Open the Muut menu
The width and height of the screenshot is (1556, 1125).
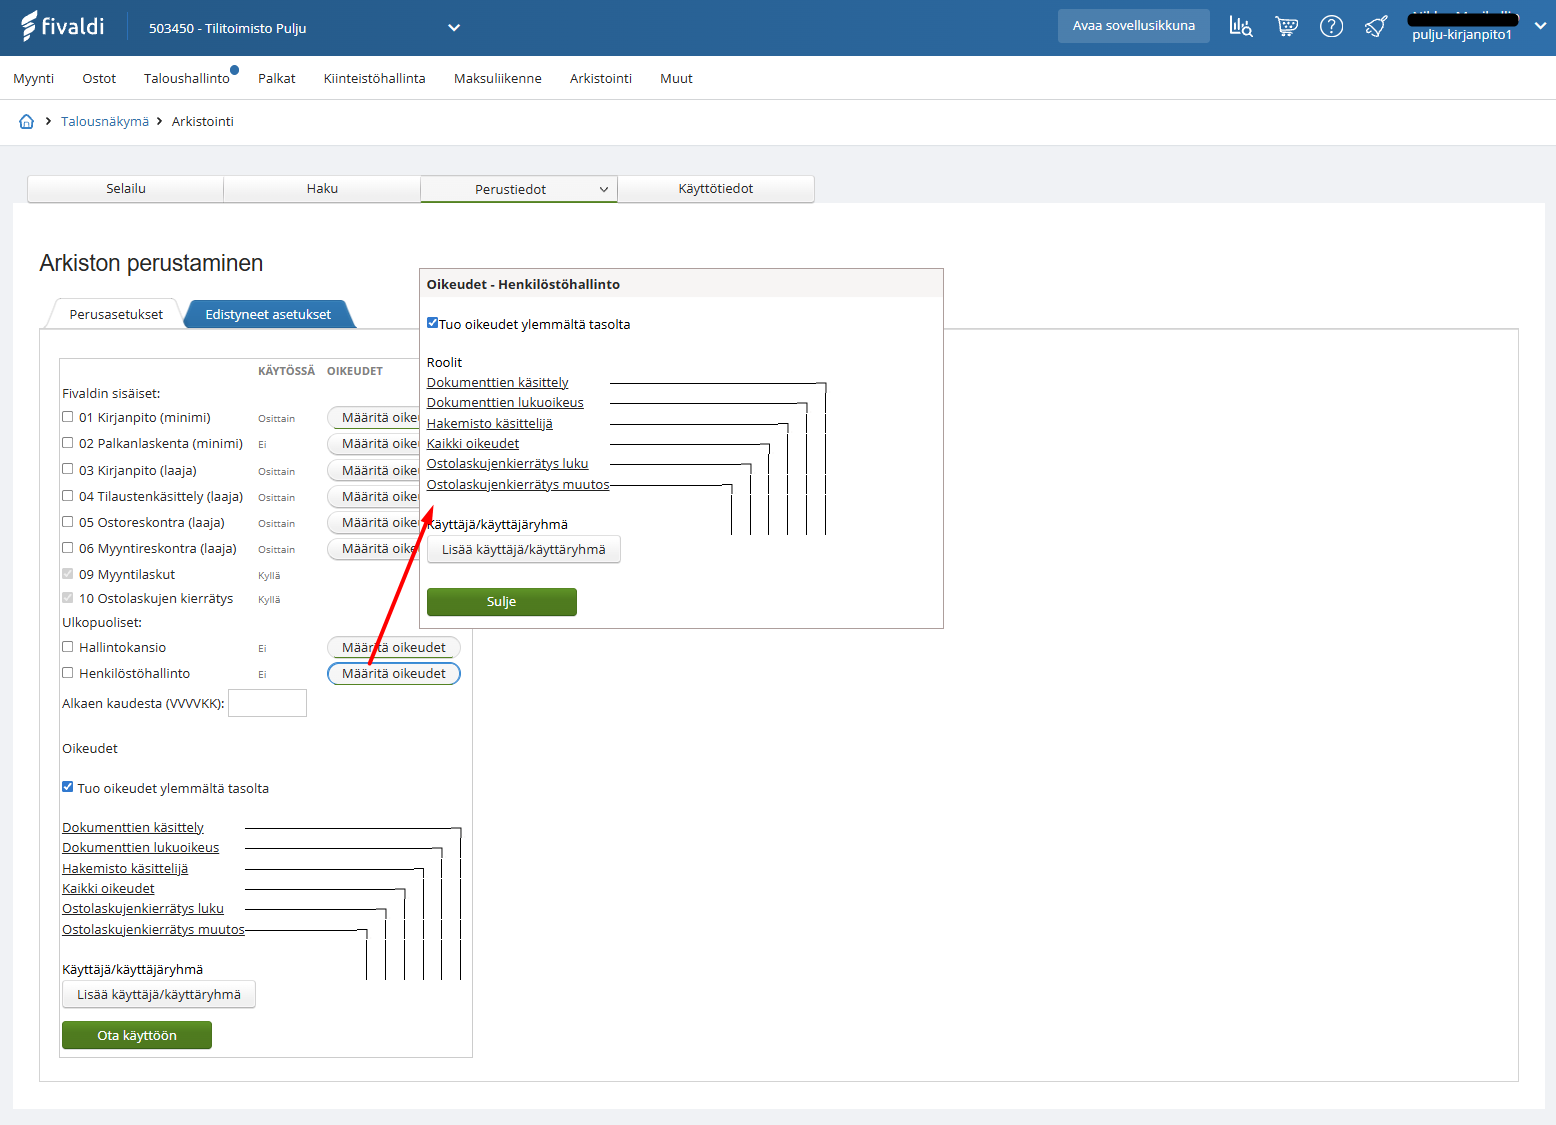point(676,79)
